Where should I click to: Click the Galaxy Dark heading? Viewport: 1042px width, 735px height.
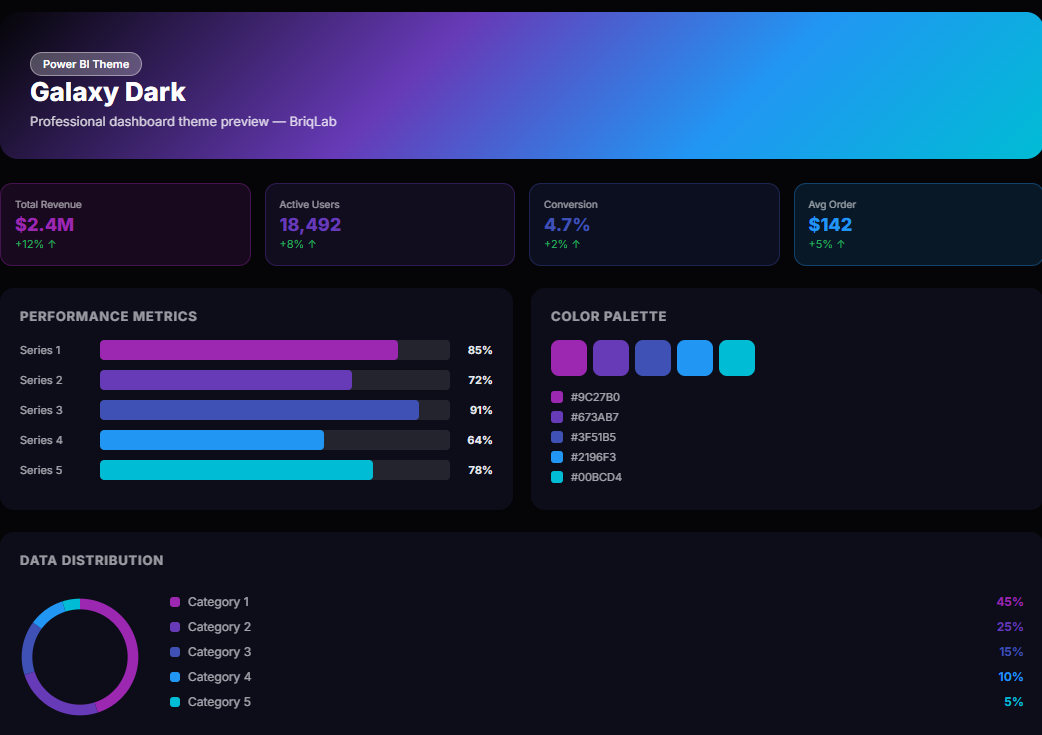click(108, 92)
